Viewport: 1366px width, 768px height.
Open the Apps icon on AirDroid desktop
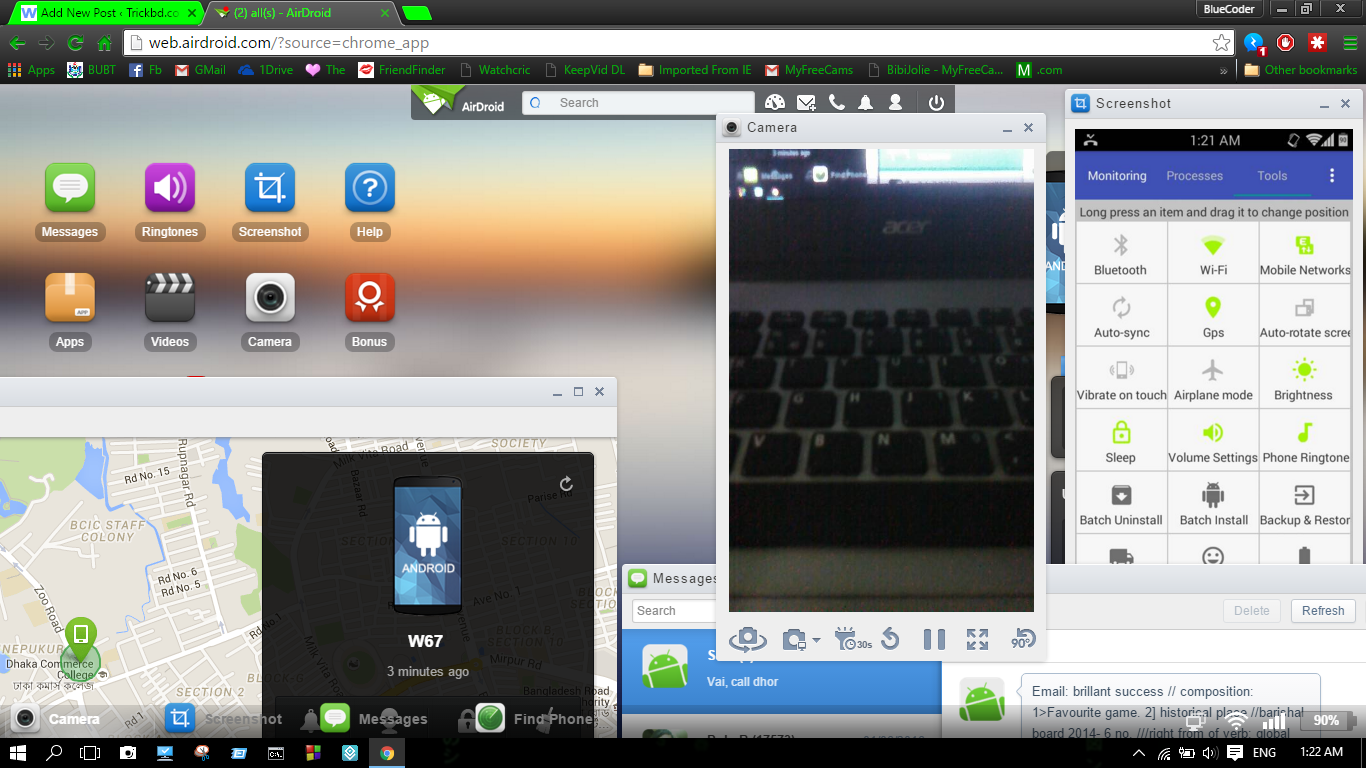(x=70, y=298)
